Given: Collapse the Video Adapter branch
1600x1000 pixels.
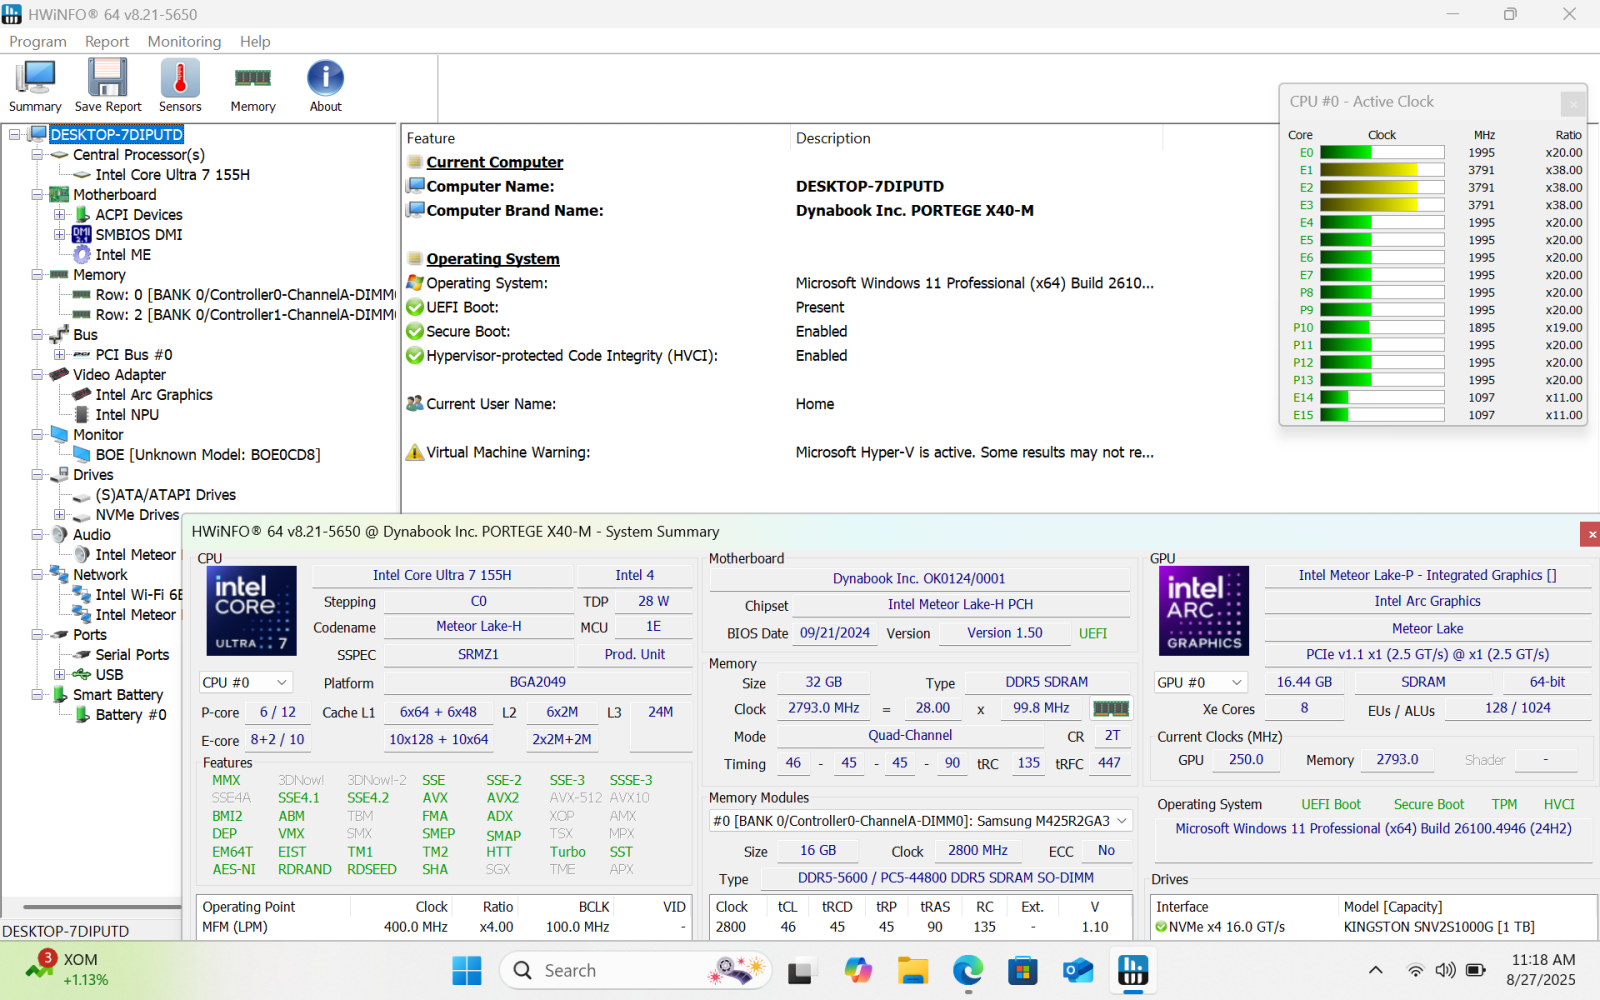Looking at the screenshot, I should [x=37, y=375].
